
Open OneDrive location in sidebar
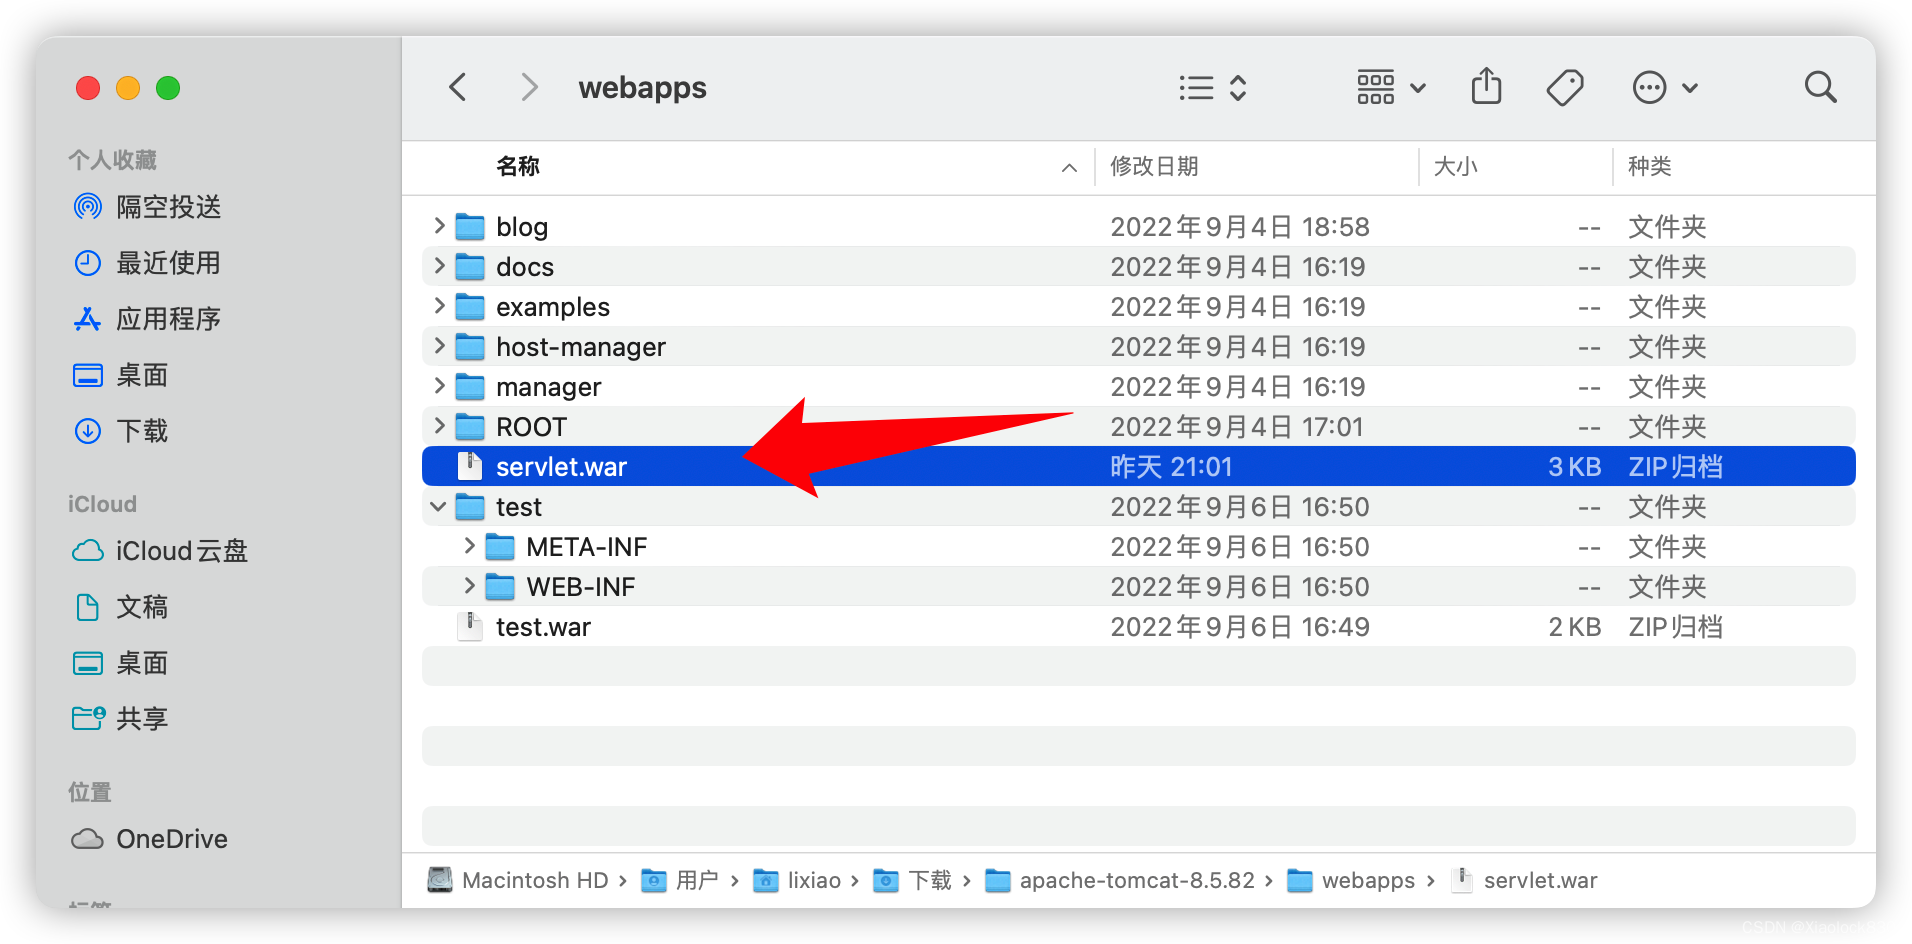(150, 839)
